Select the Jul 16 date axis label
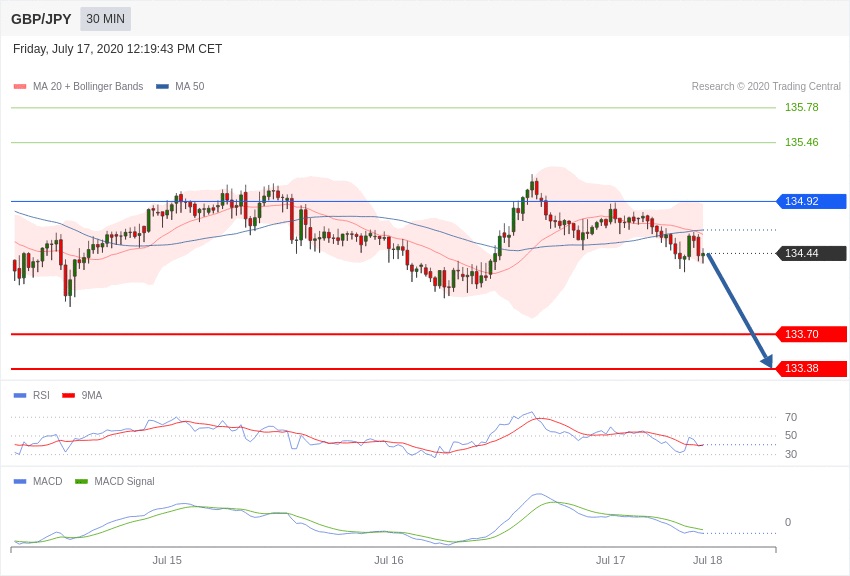Image resolution: width=850 pixels, height=576 pixels. [389, 560]
